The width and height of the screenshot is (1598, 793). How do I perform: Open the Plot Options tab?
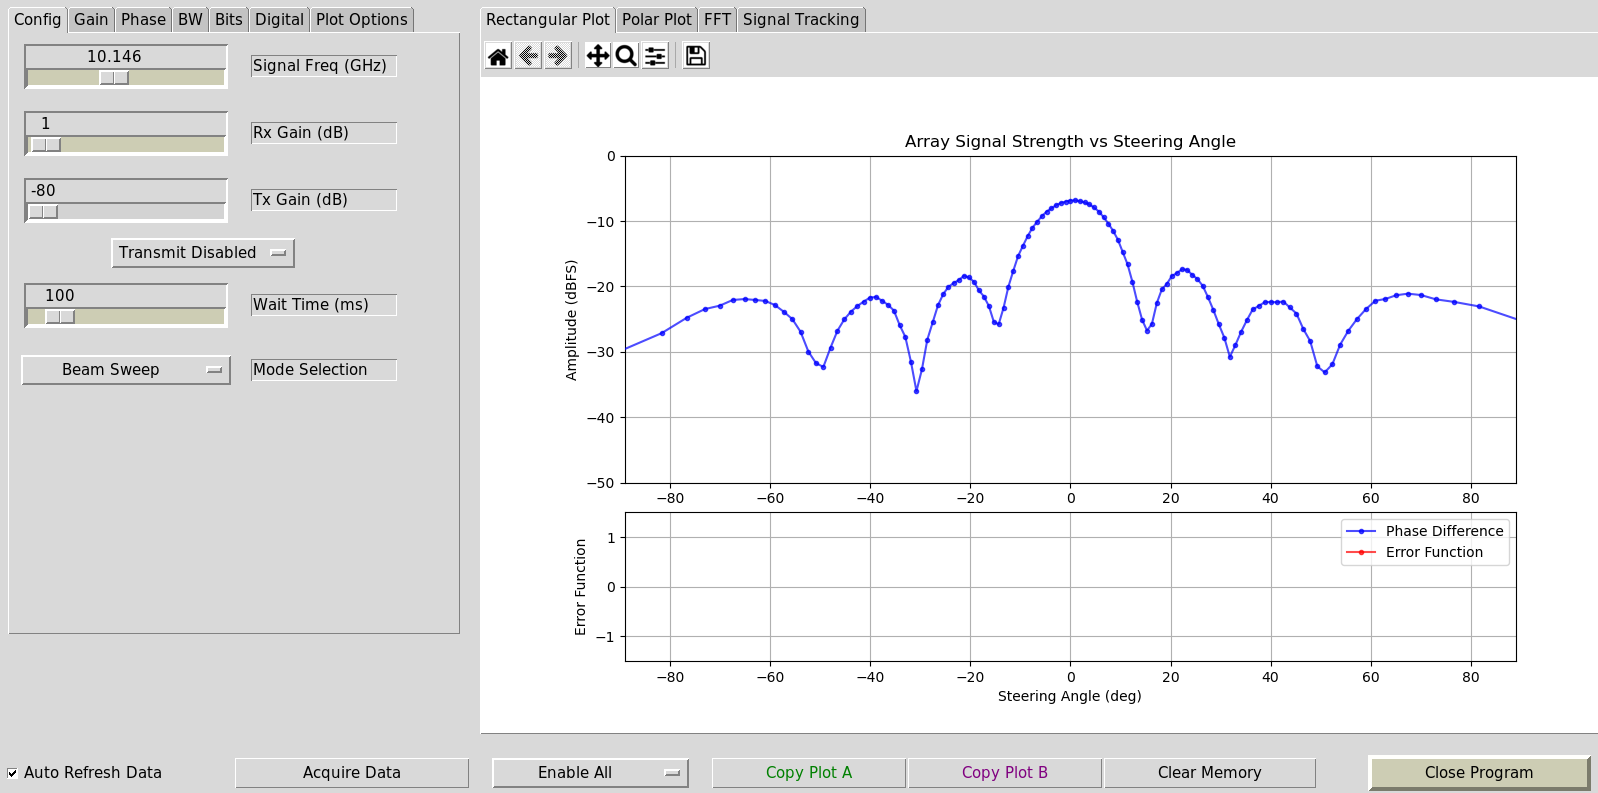[361, 19]
